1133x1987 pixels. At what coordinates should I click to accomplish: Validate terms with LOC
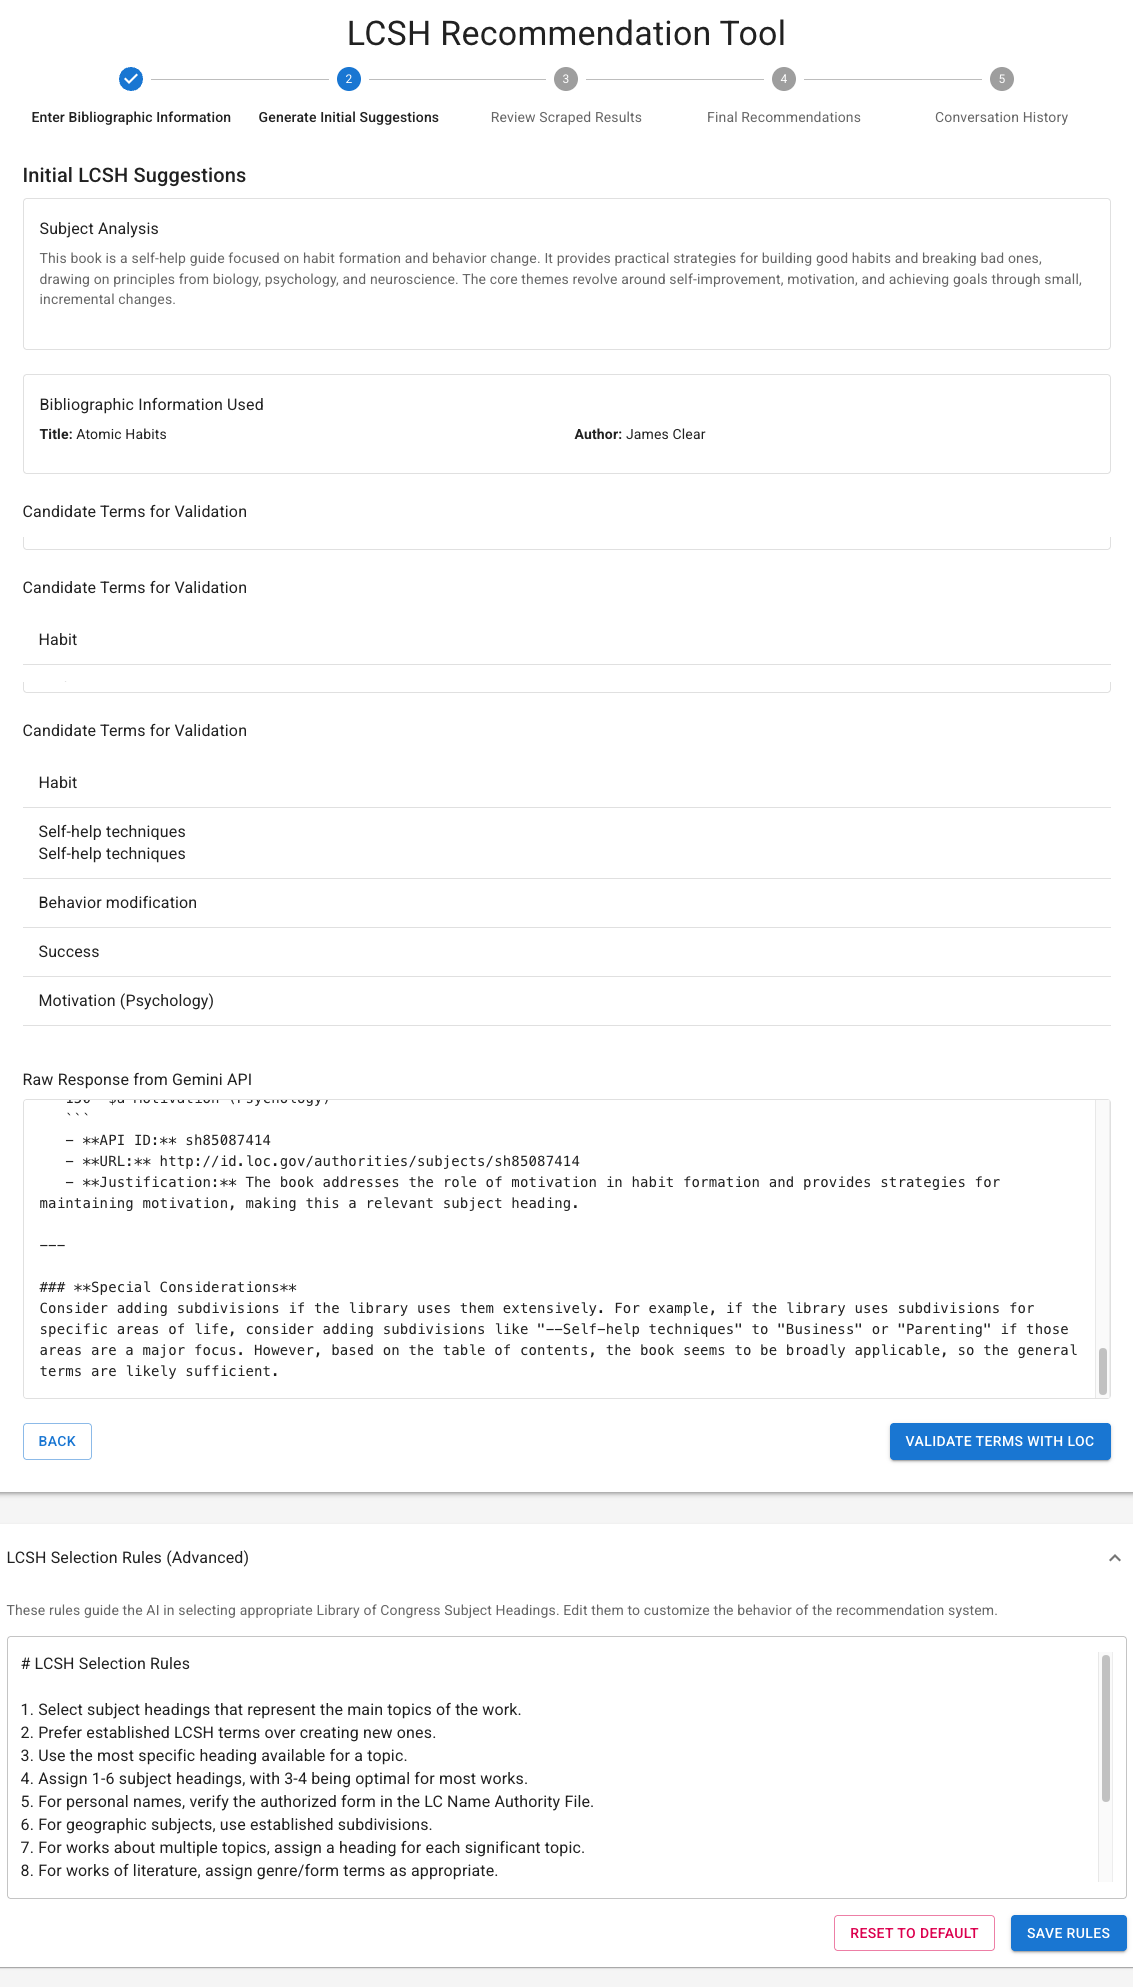tap(1000, 1441)
